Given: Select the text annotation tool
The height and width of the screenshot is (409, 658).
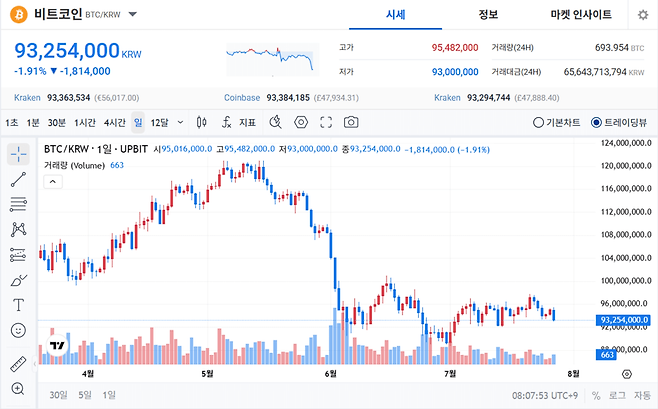Looking at the screenshot, I should (x=18, y=305).
